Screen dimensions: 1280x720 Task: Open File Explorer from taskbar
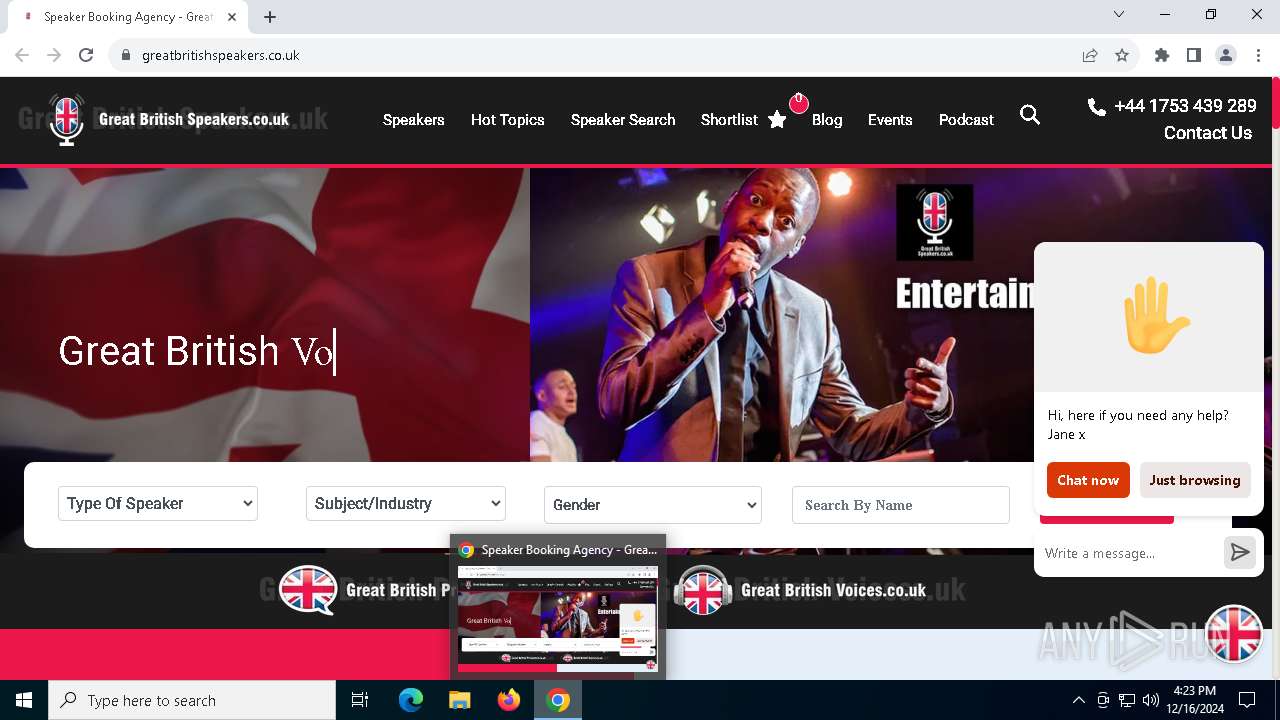pyautogui.click(x=460, y=700)
